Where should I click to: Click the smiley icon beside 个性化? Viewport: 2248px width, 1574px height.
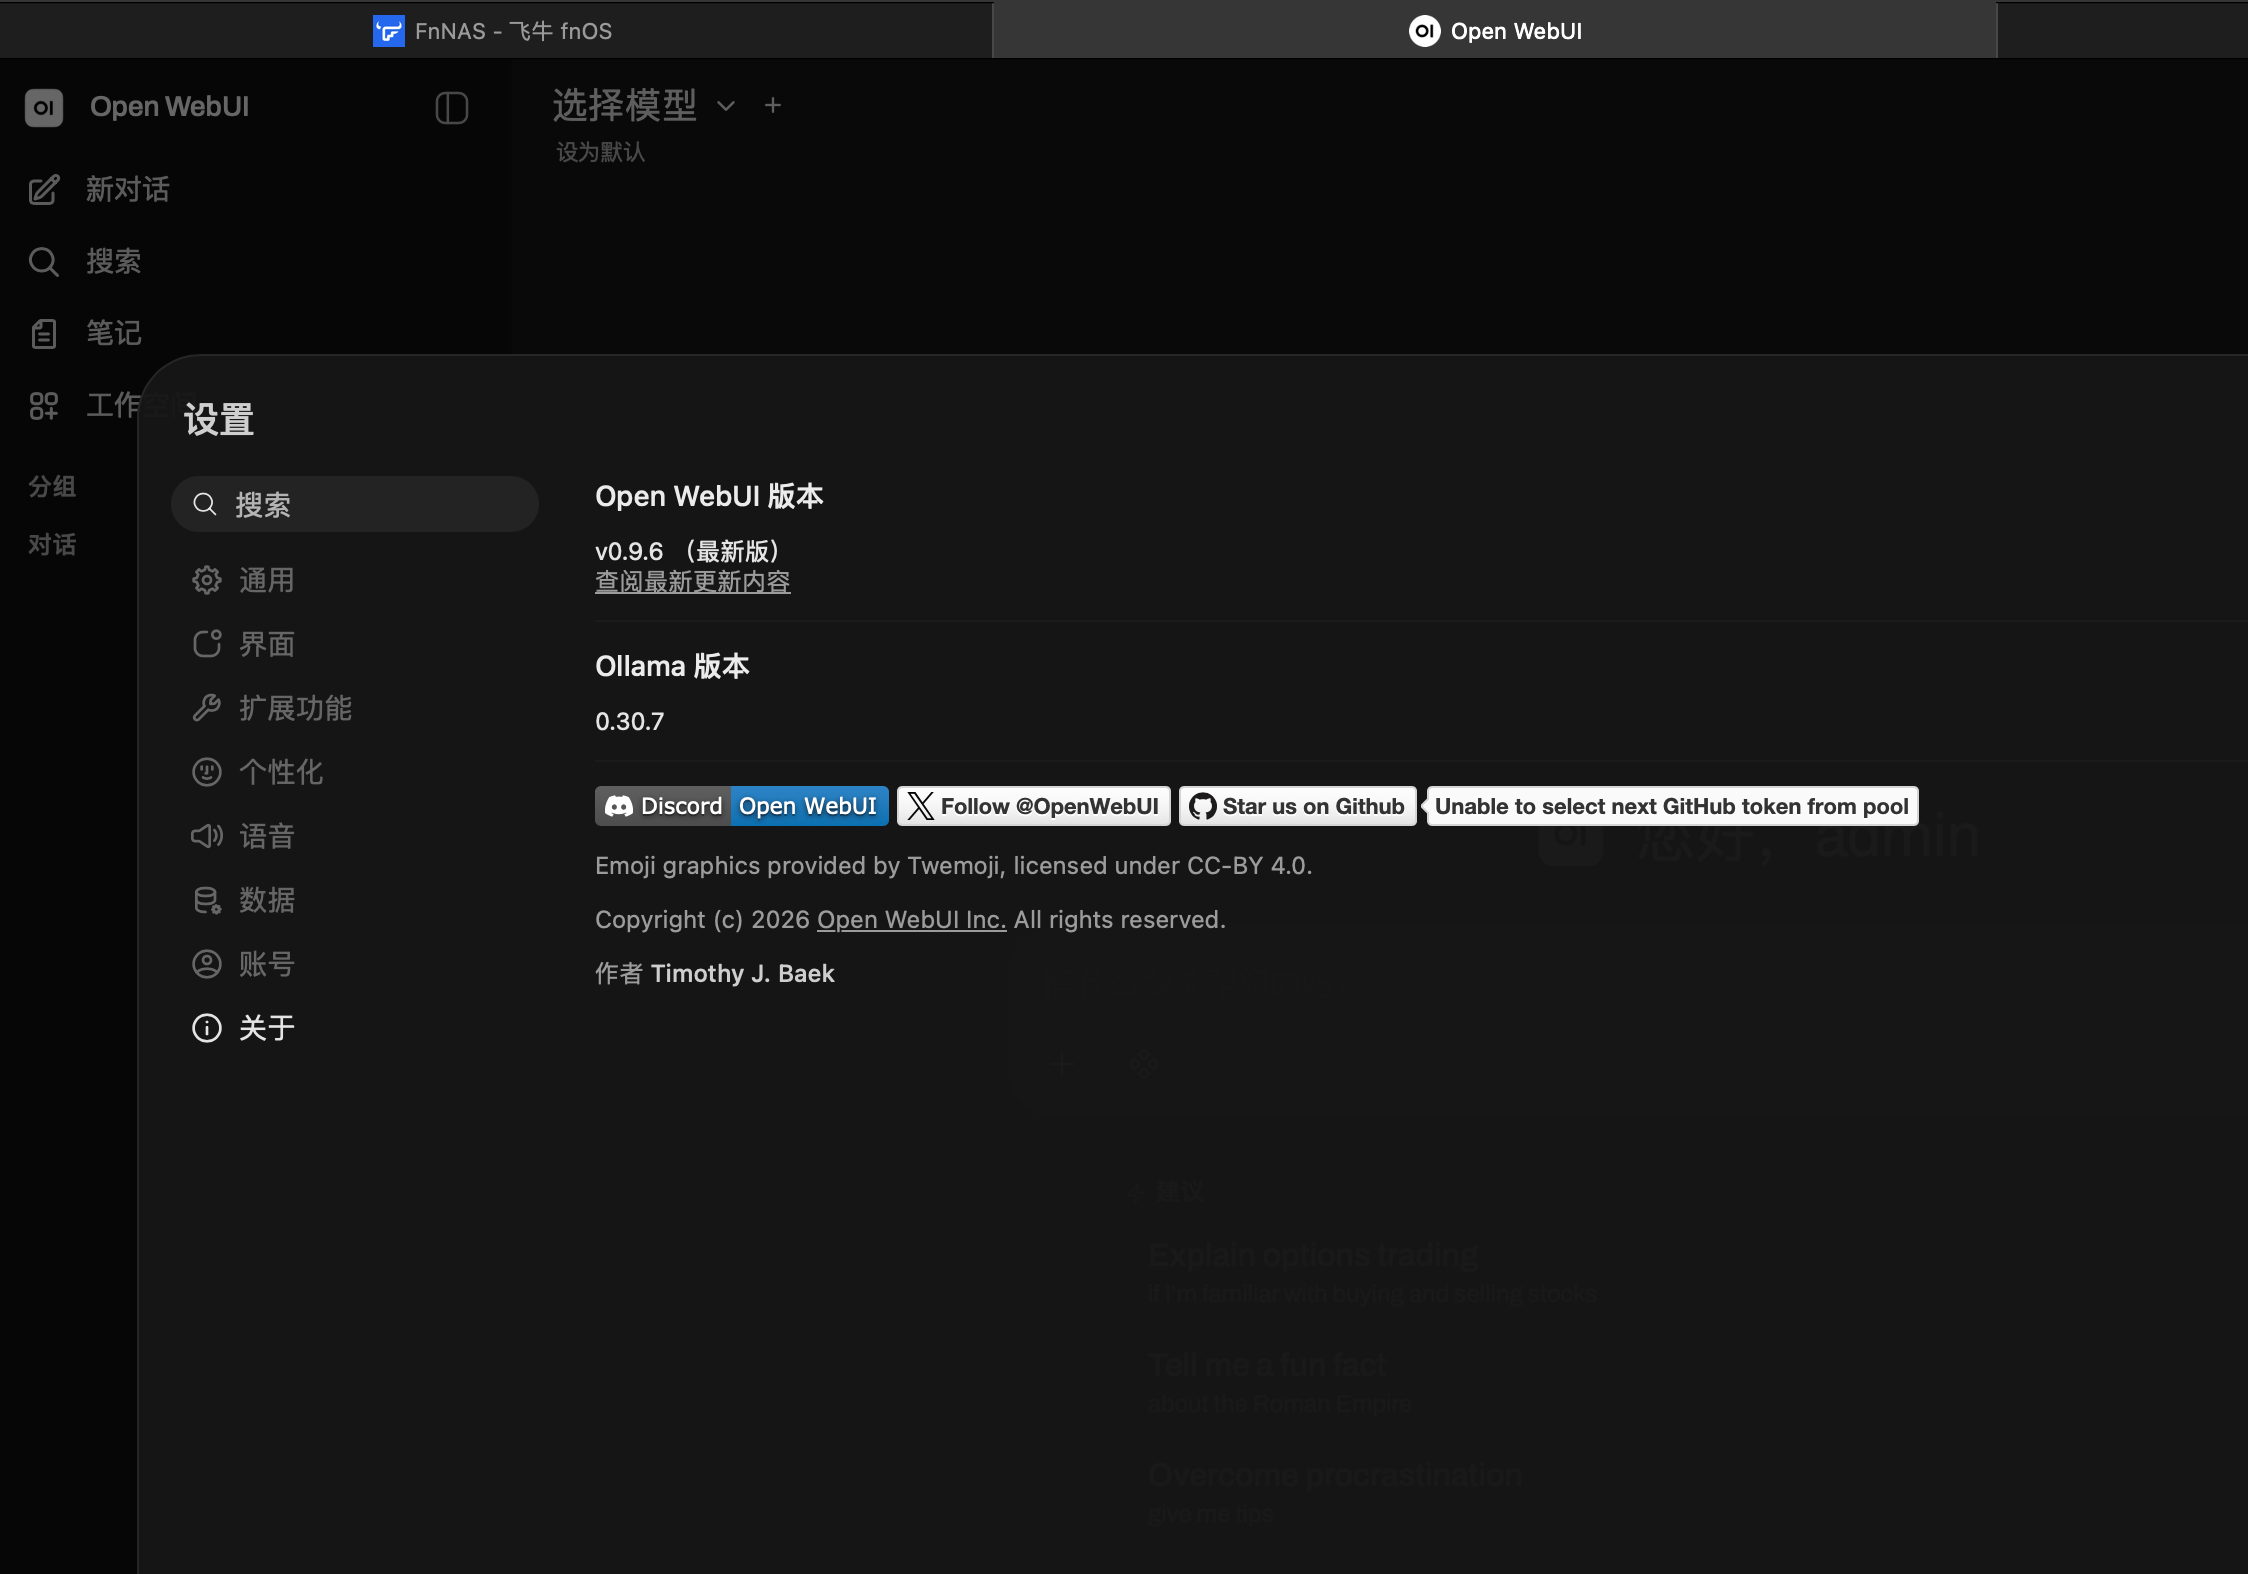pyautogui.click(x=207, y=772)
